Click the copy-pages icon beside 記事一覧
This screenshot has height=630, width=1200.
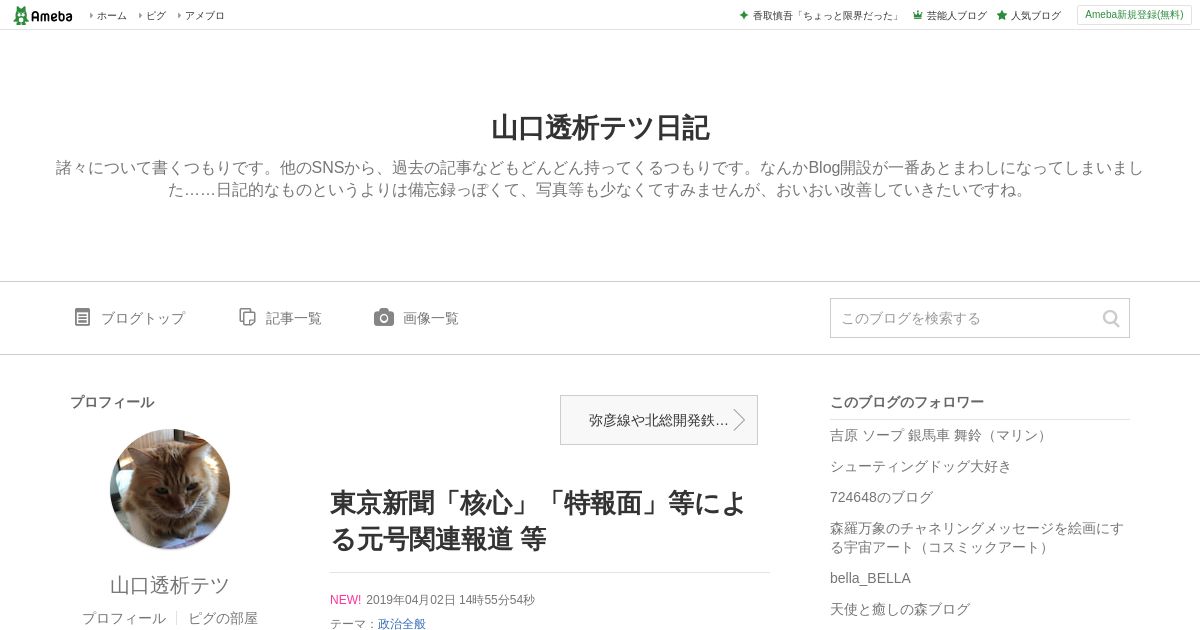(x=247, y=317)
